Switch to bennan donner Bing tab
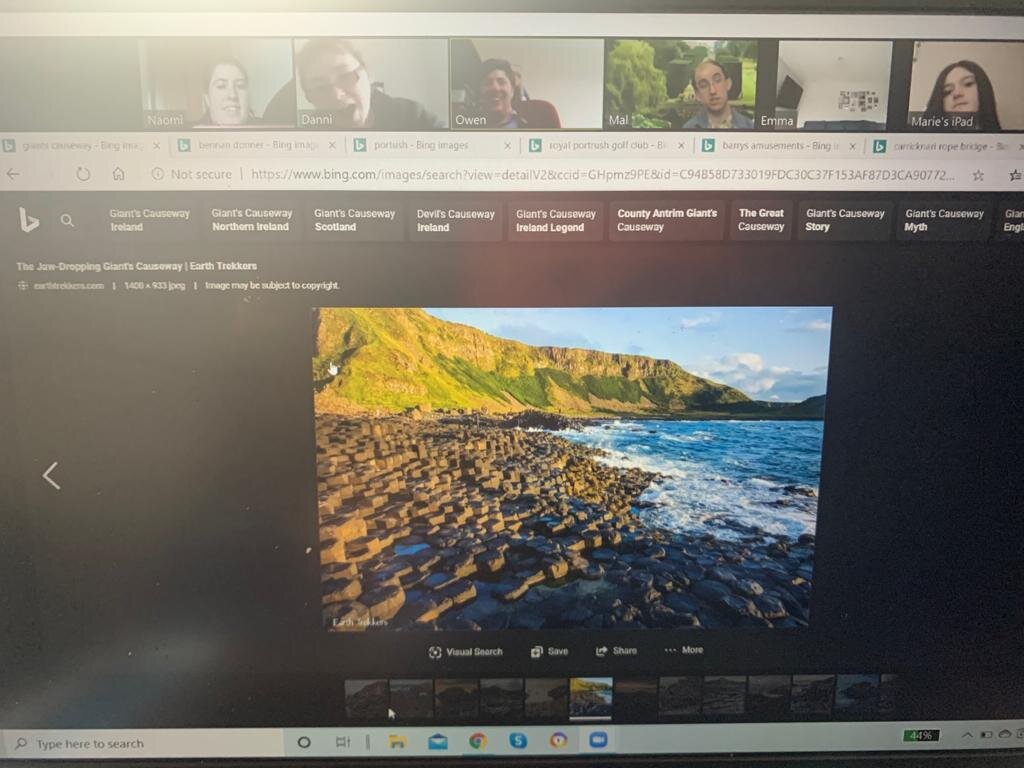Screen dimensions: 1024x768 [x=257, y=145]
